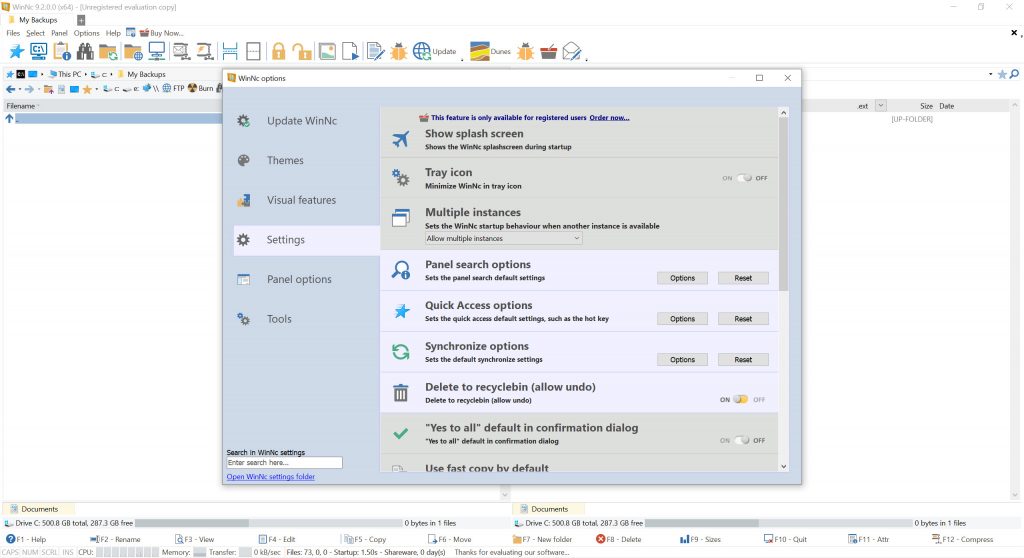Open the .ext column dropdown arrow

(880, 106)
